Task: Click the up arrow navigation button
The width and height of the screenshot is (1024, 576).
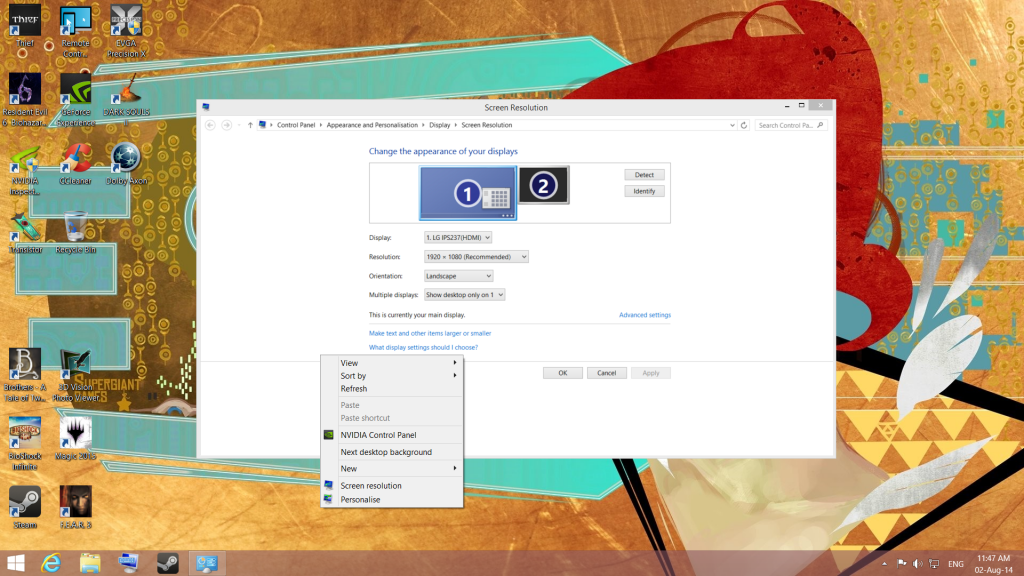Action: click(x=250, y=125)
